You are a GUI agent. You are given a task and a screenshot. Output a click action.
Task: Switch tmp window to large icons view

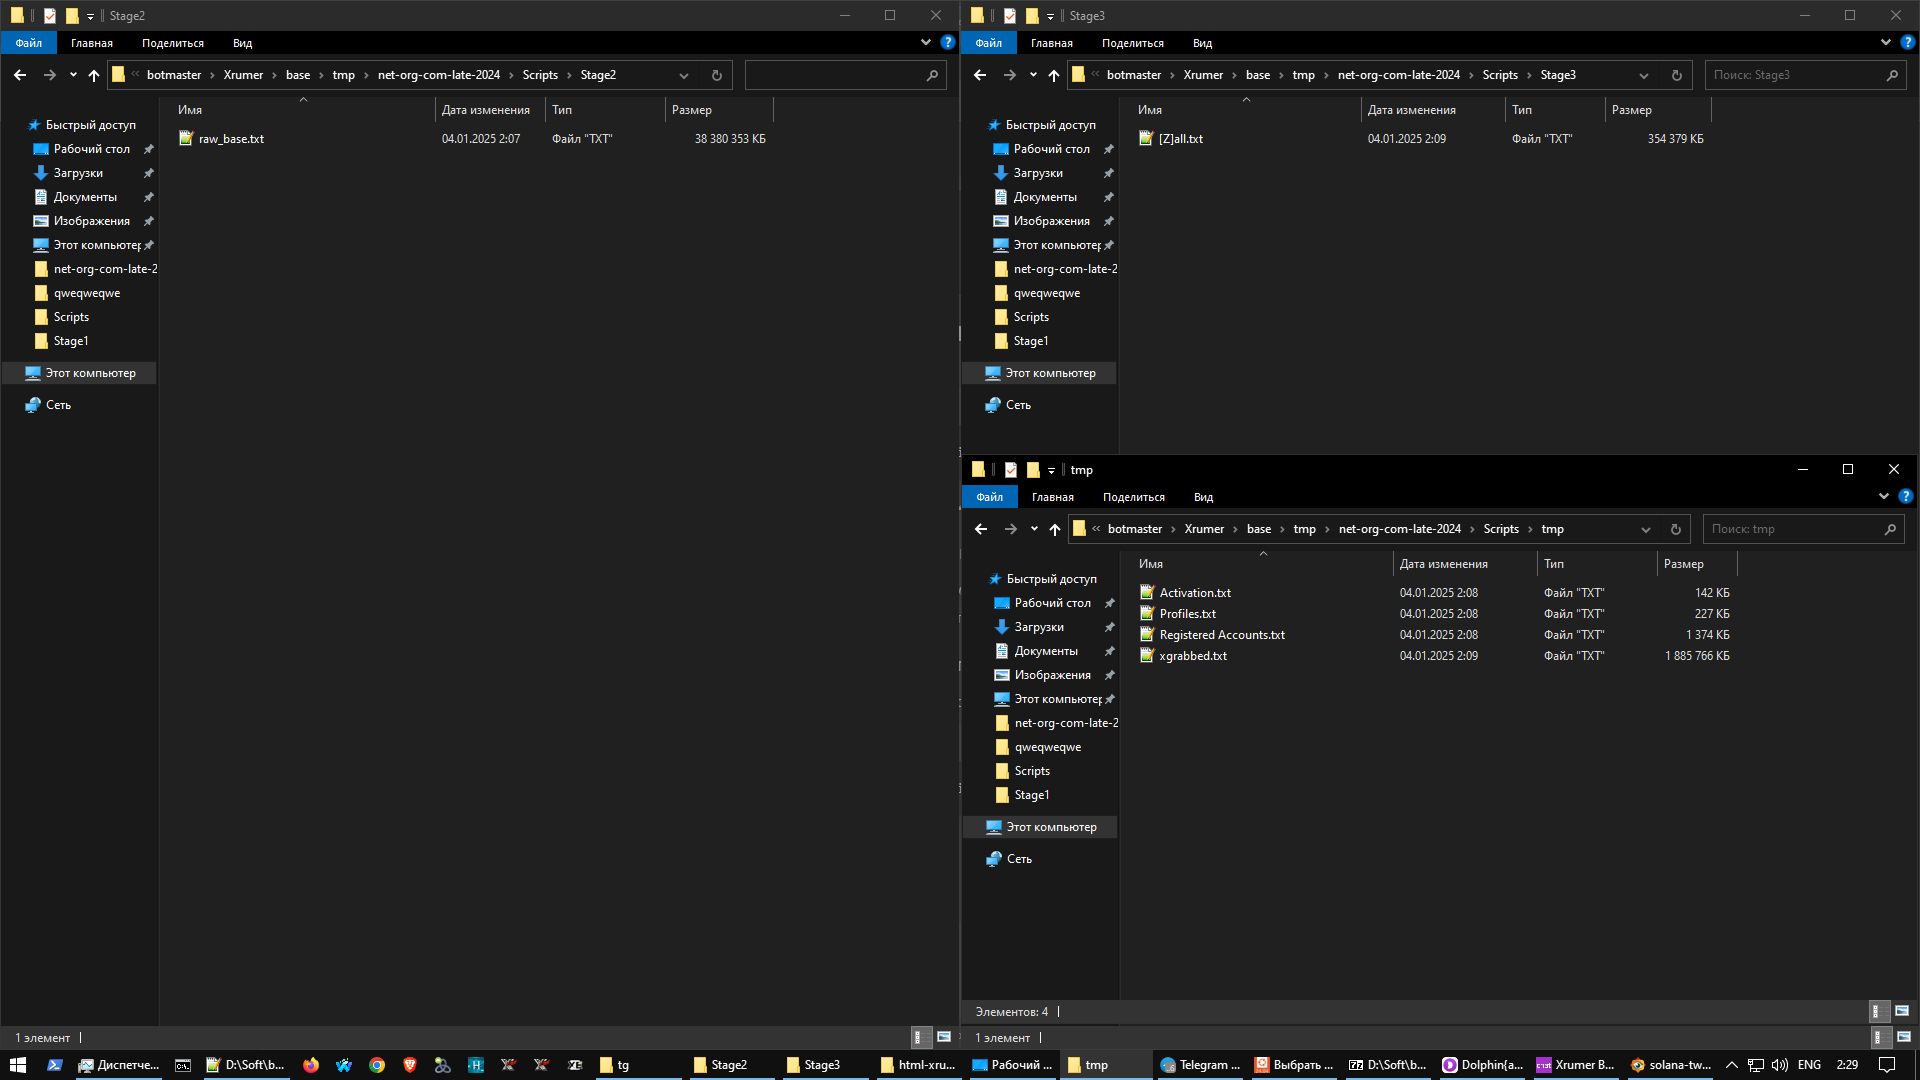click(1902, 1011)
